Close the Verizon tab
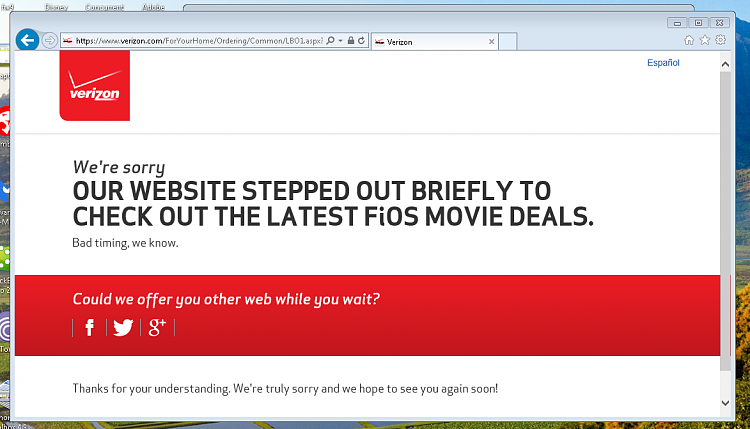 [x=491, y=42]
